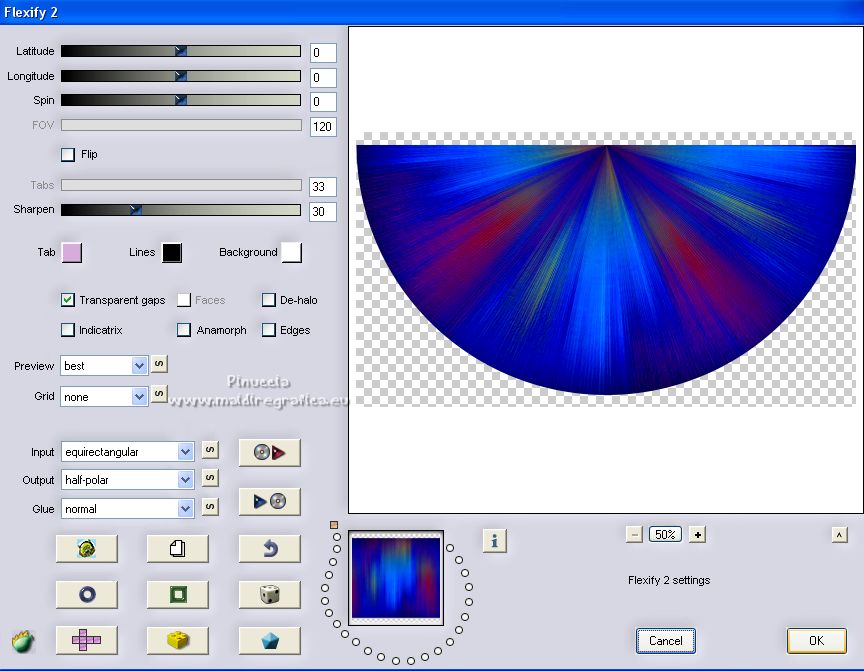Click the blue pentagon icon button
This screenshot has height=671, width=864.
(x=269, y=640)
